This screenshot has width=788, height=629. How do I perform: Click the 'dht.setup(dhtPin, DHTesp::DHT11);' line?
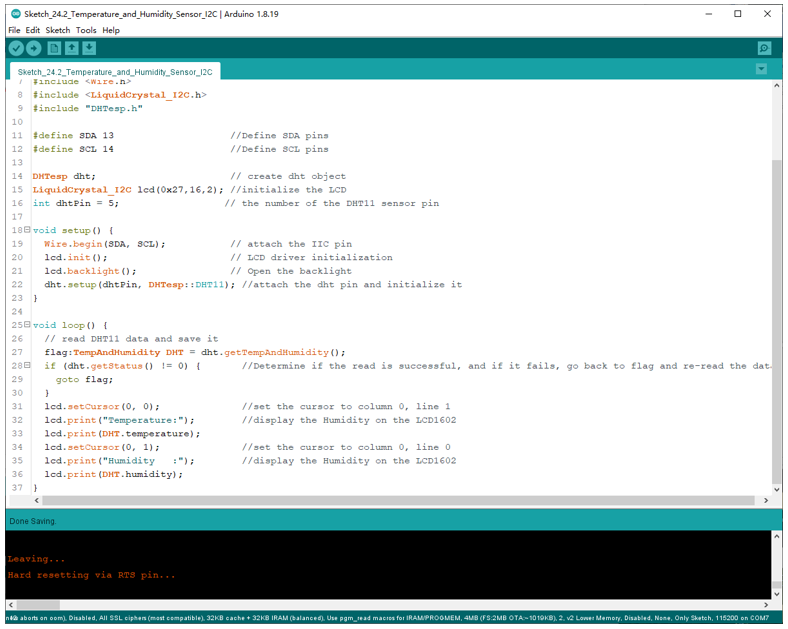139,285
